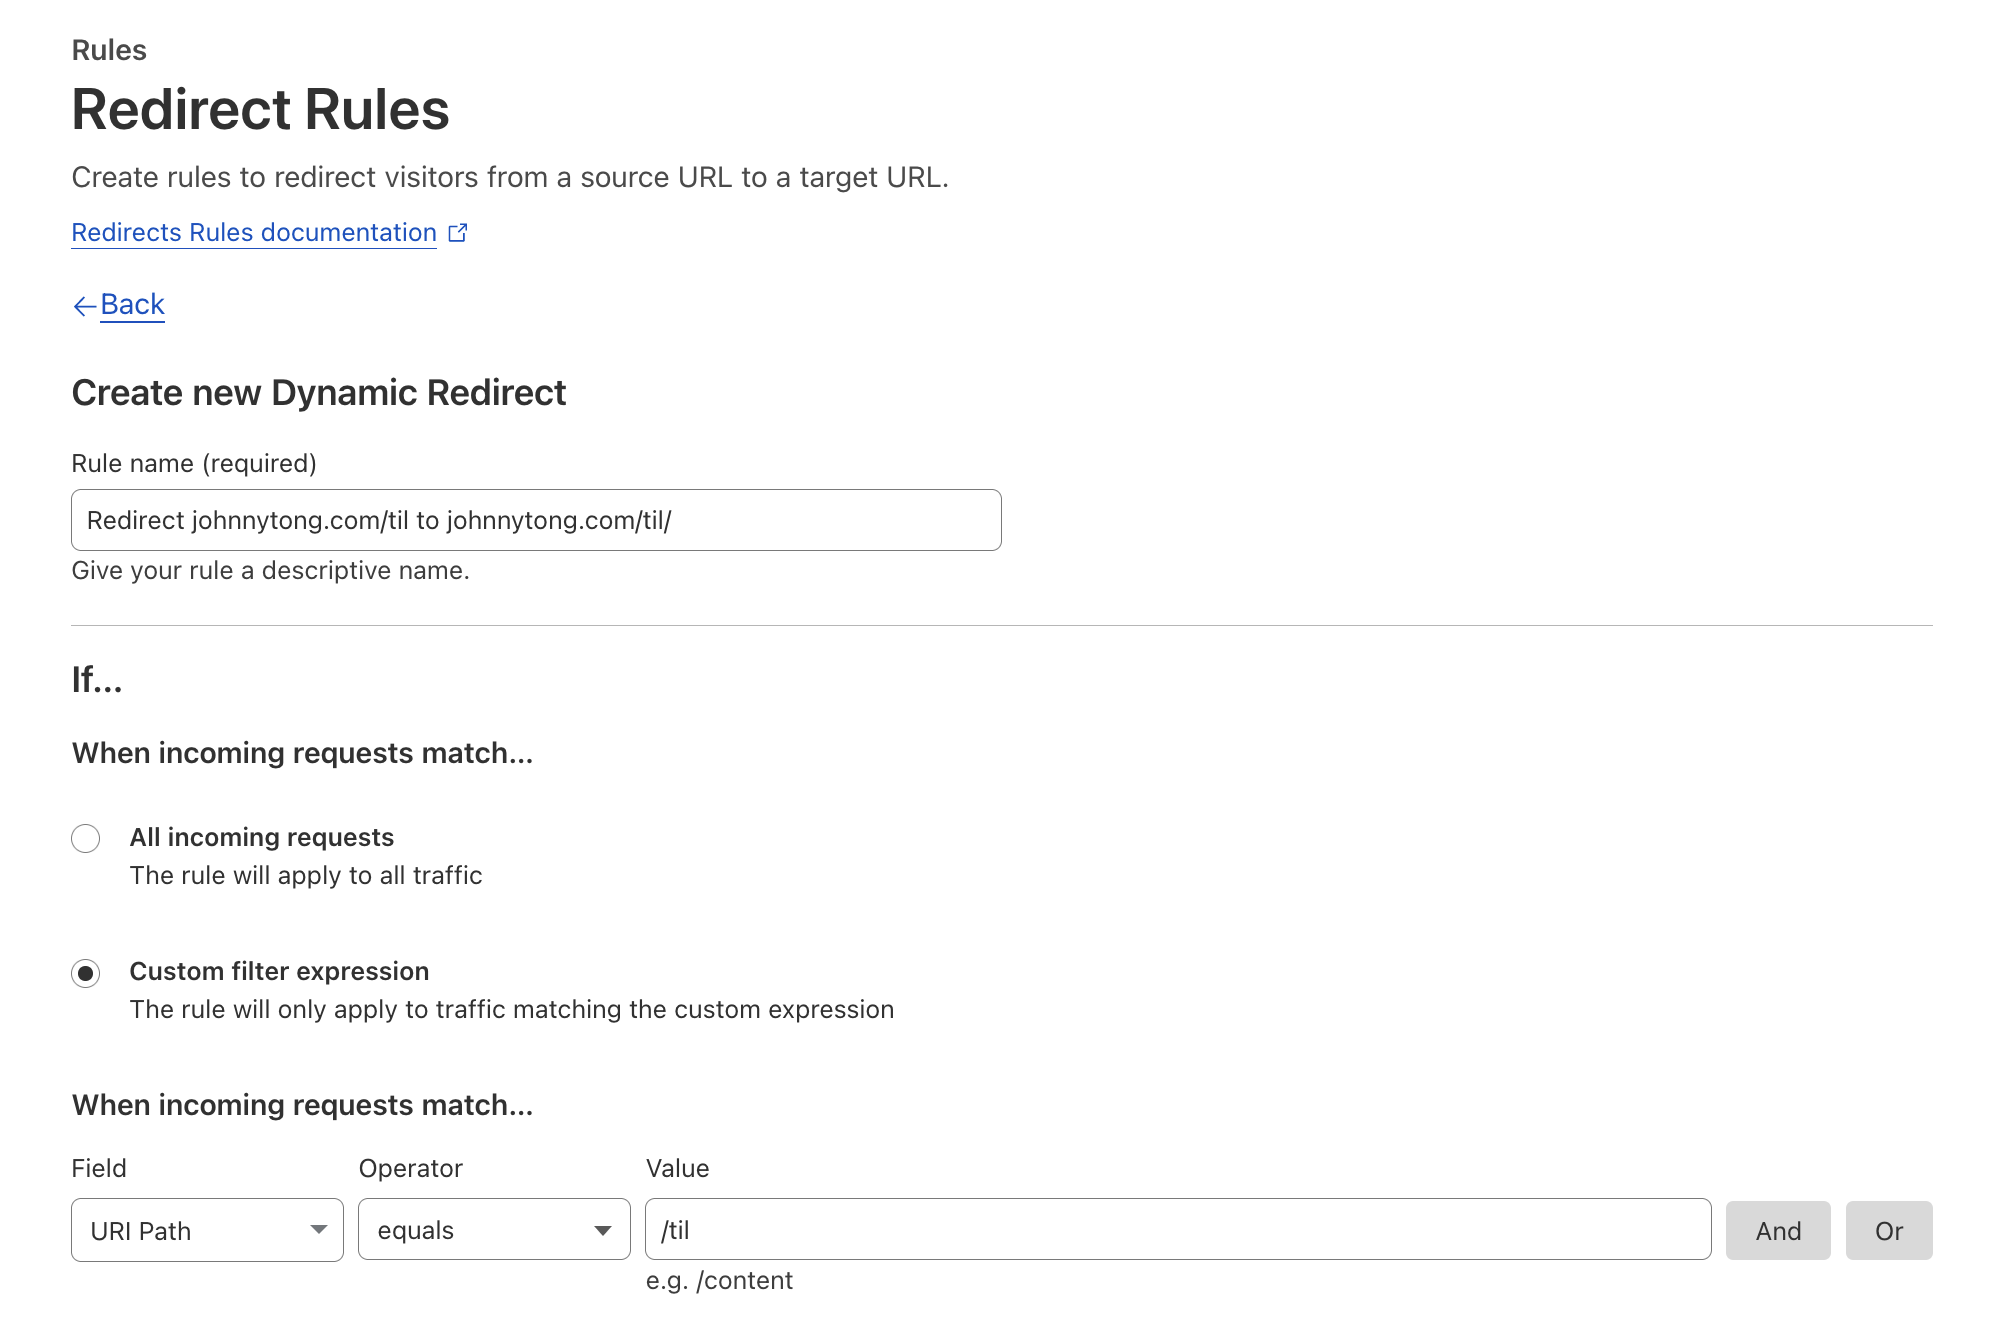The width and height of the screenshot is (1992, 1332).
Task: Click the URI Path dropdown arrow
Action: (x=319, y=1230)
